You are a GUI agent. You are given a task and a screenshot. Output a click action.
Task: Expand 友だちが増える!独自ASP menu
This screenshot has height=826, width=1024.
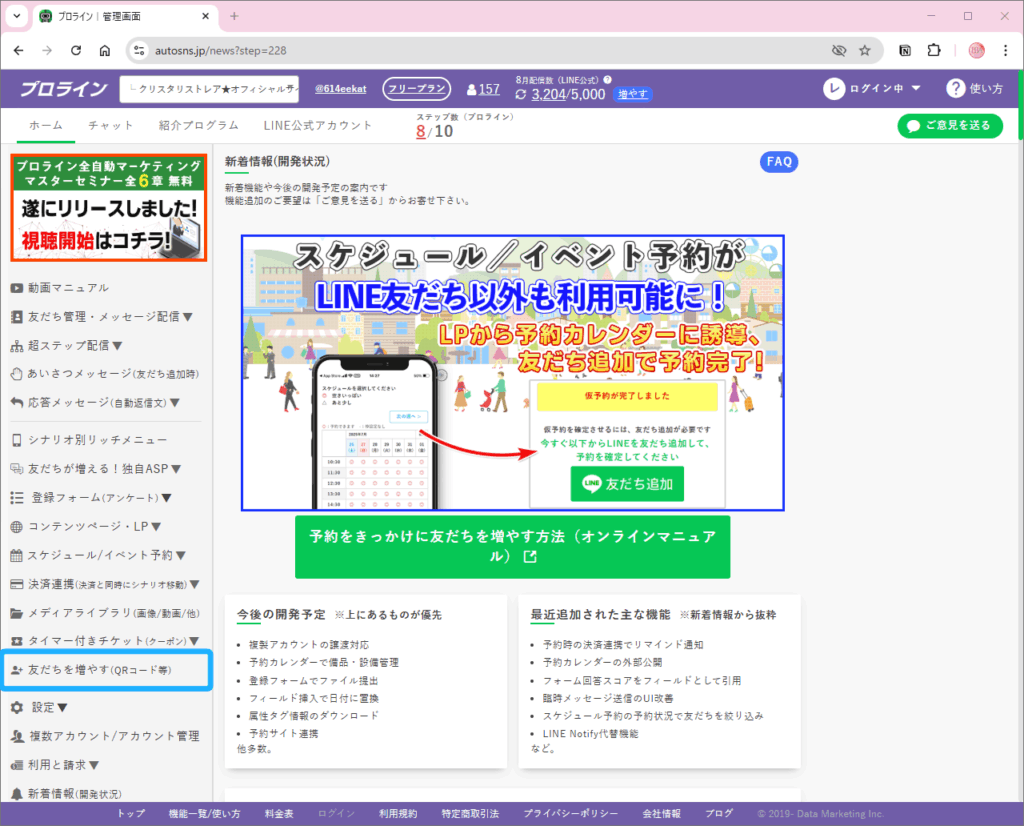click(x=96, y=469)
